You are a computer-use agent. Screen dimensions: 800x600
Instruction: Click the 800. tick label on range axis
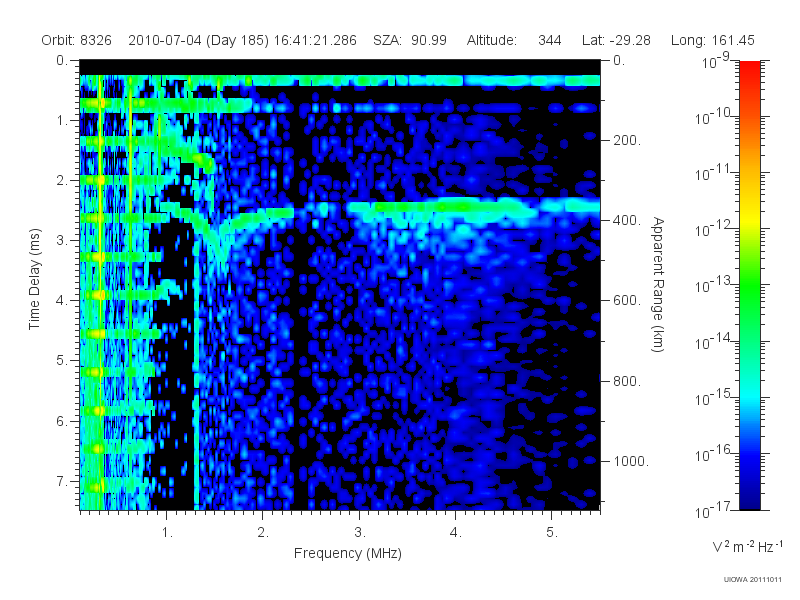(627, 381)
